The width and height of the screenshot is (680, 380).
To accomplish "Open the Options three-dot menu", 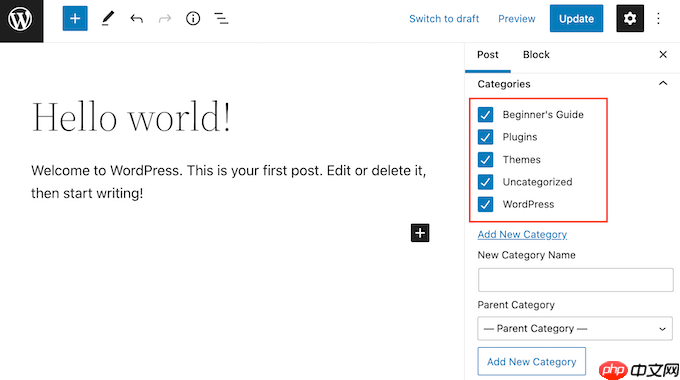I will [658, 19].
